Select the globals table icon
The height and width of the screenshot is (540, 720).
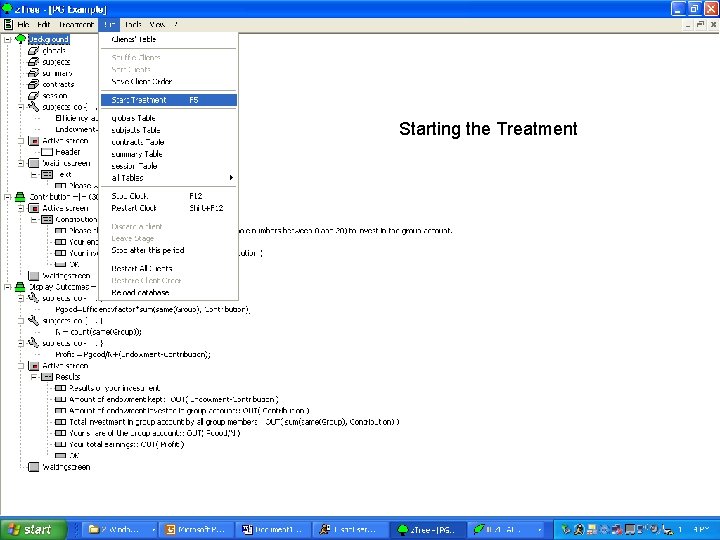(33, 51)
